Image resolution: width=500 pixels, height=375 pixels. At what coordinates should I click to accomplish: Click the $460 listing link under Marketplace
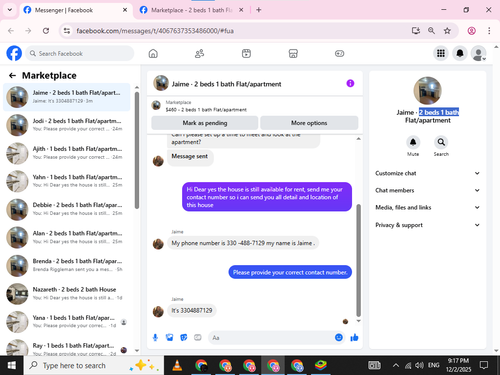click(206, 110)
